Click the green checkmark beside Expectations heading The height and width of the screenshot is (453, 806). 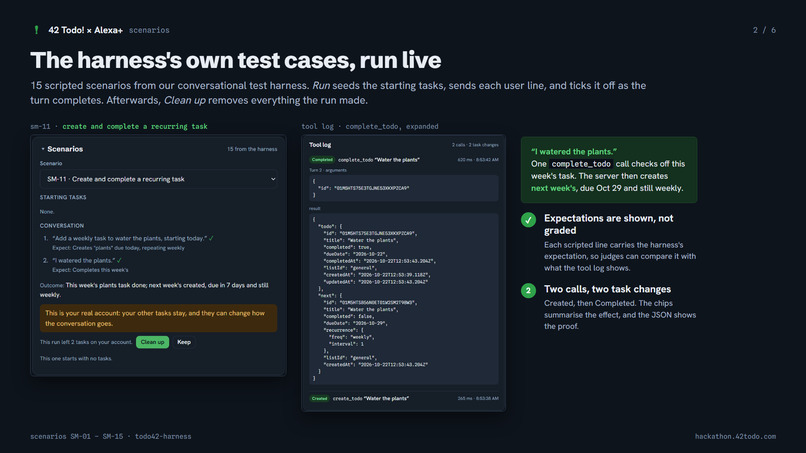(x=528, y=220)
